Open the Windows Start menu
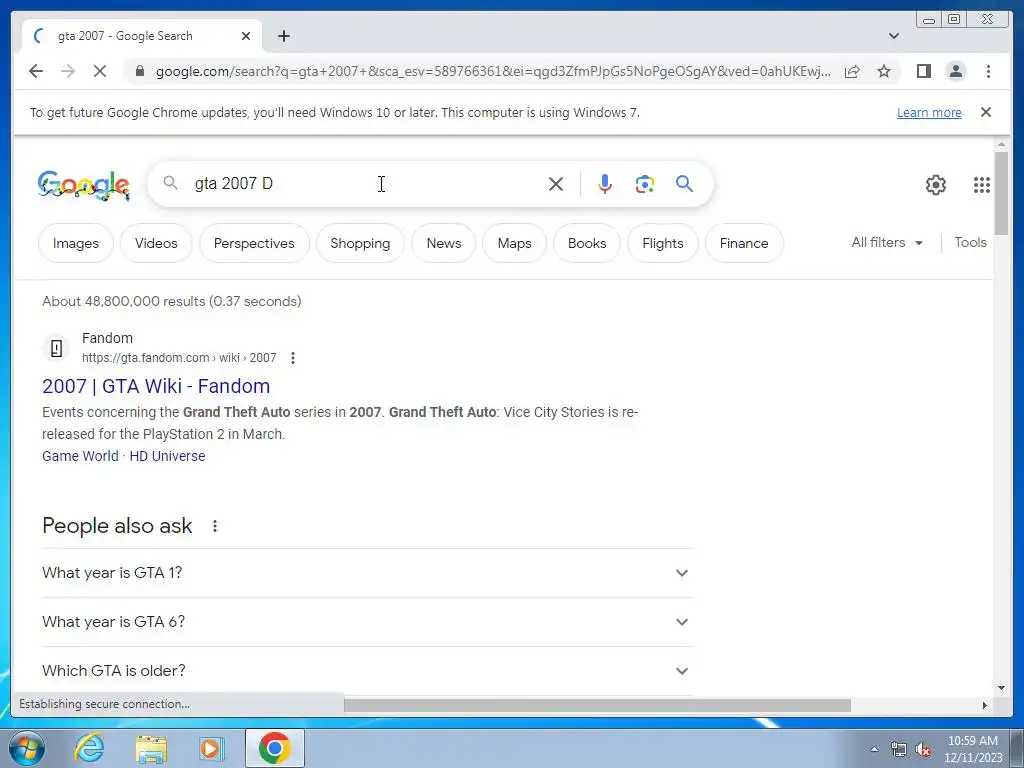The image size is (1024, 768). tap(26, 748)
